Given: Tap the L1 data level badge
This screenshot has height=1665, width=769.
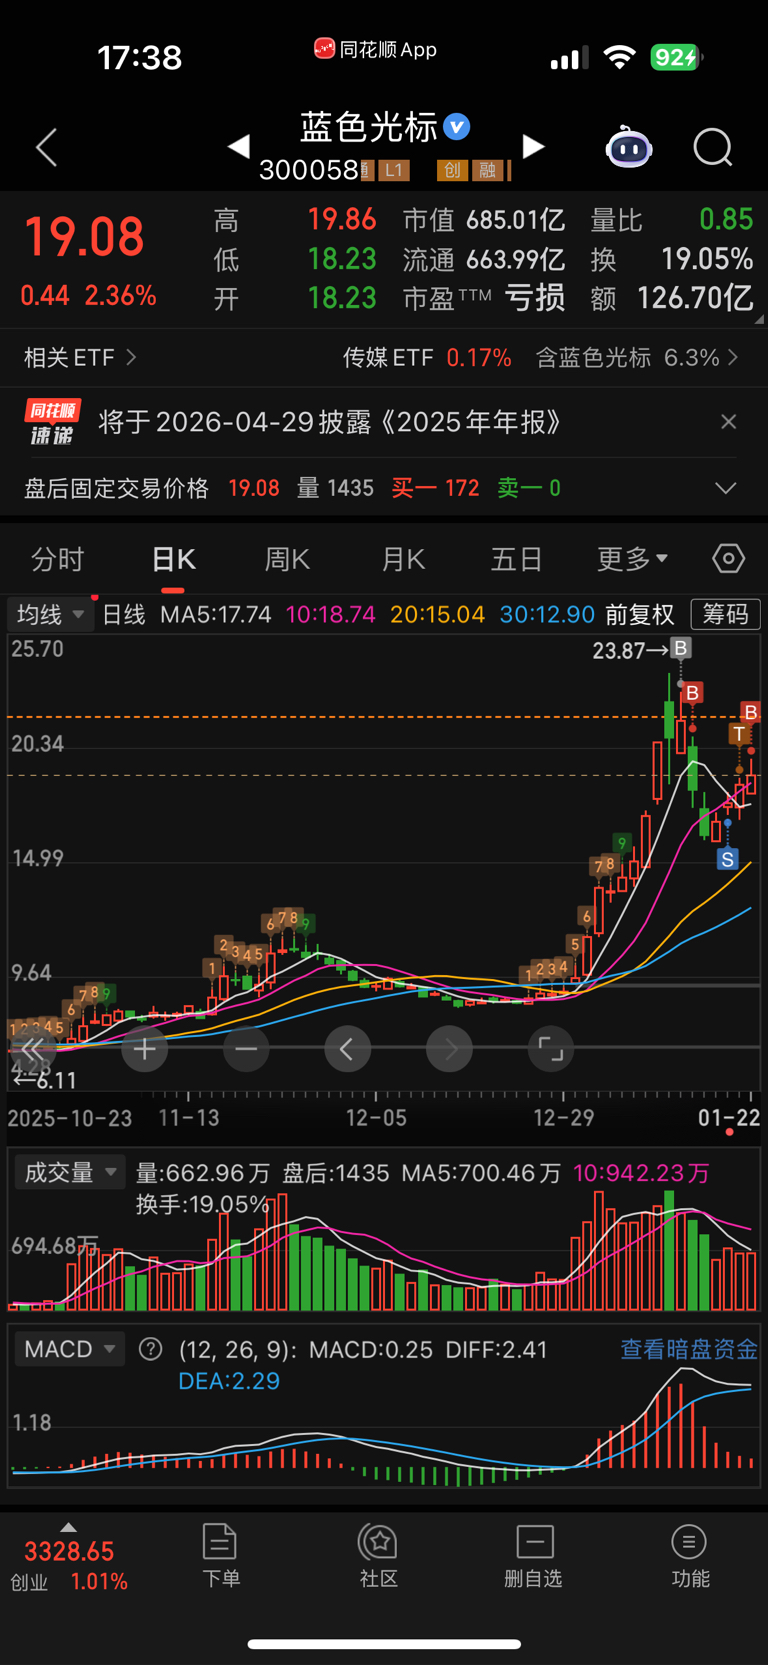Looking at the screenshot, I should [x=393, y=170].
